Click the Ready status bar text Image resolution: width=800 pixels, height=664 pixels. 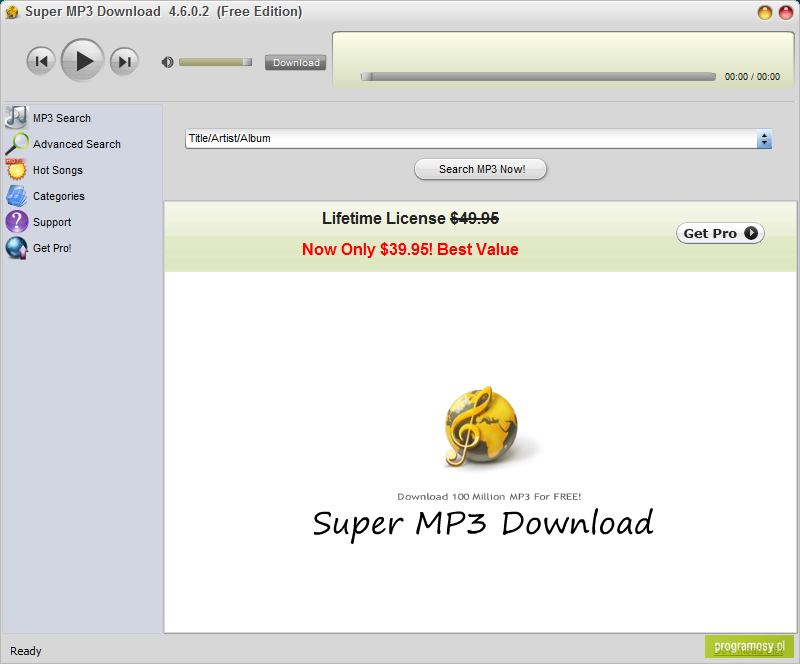[26, 651]
